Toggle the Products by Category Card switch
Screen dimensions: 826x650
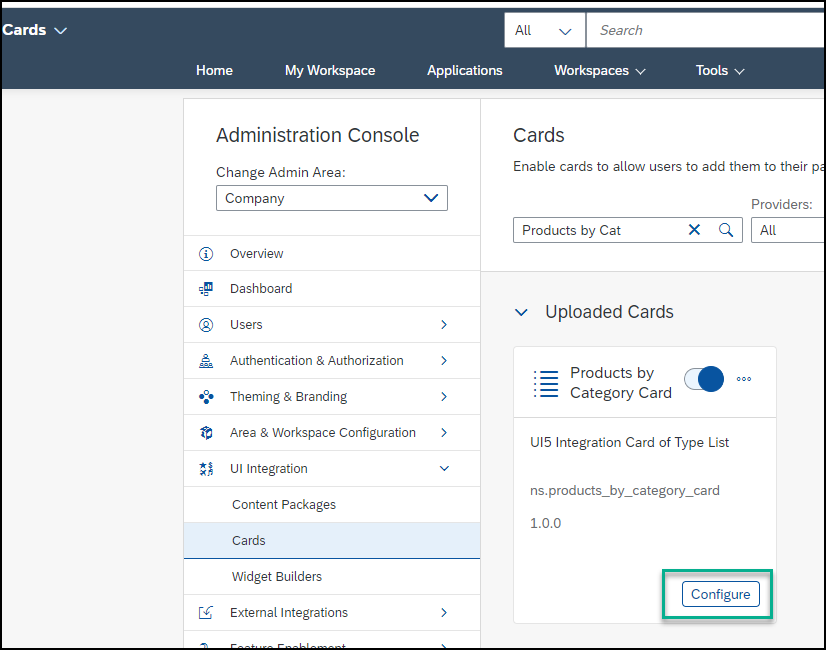(x=704, y=379)
